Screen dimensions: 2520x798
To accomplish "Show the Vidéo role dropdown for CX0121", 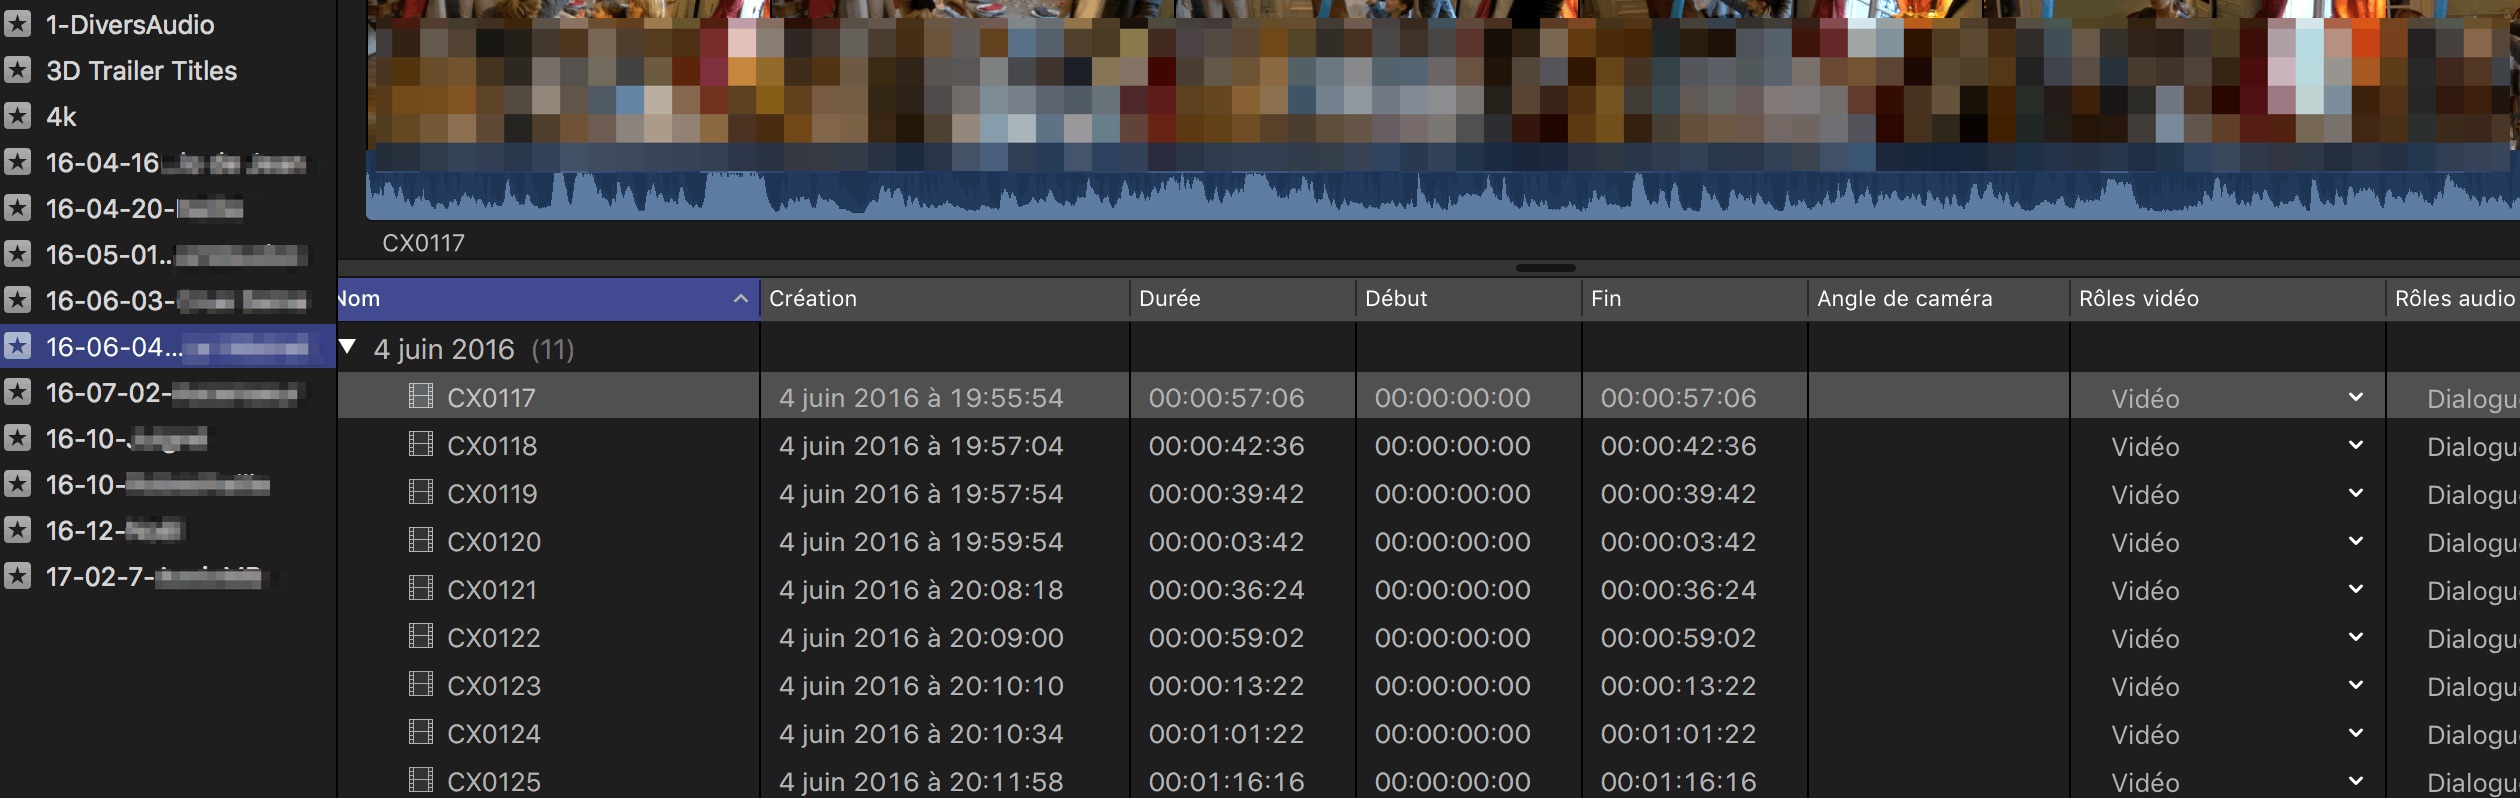I will point(2356,590).
